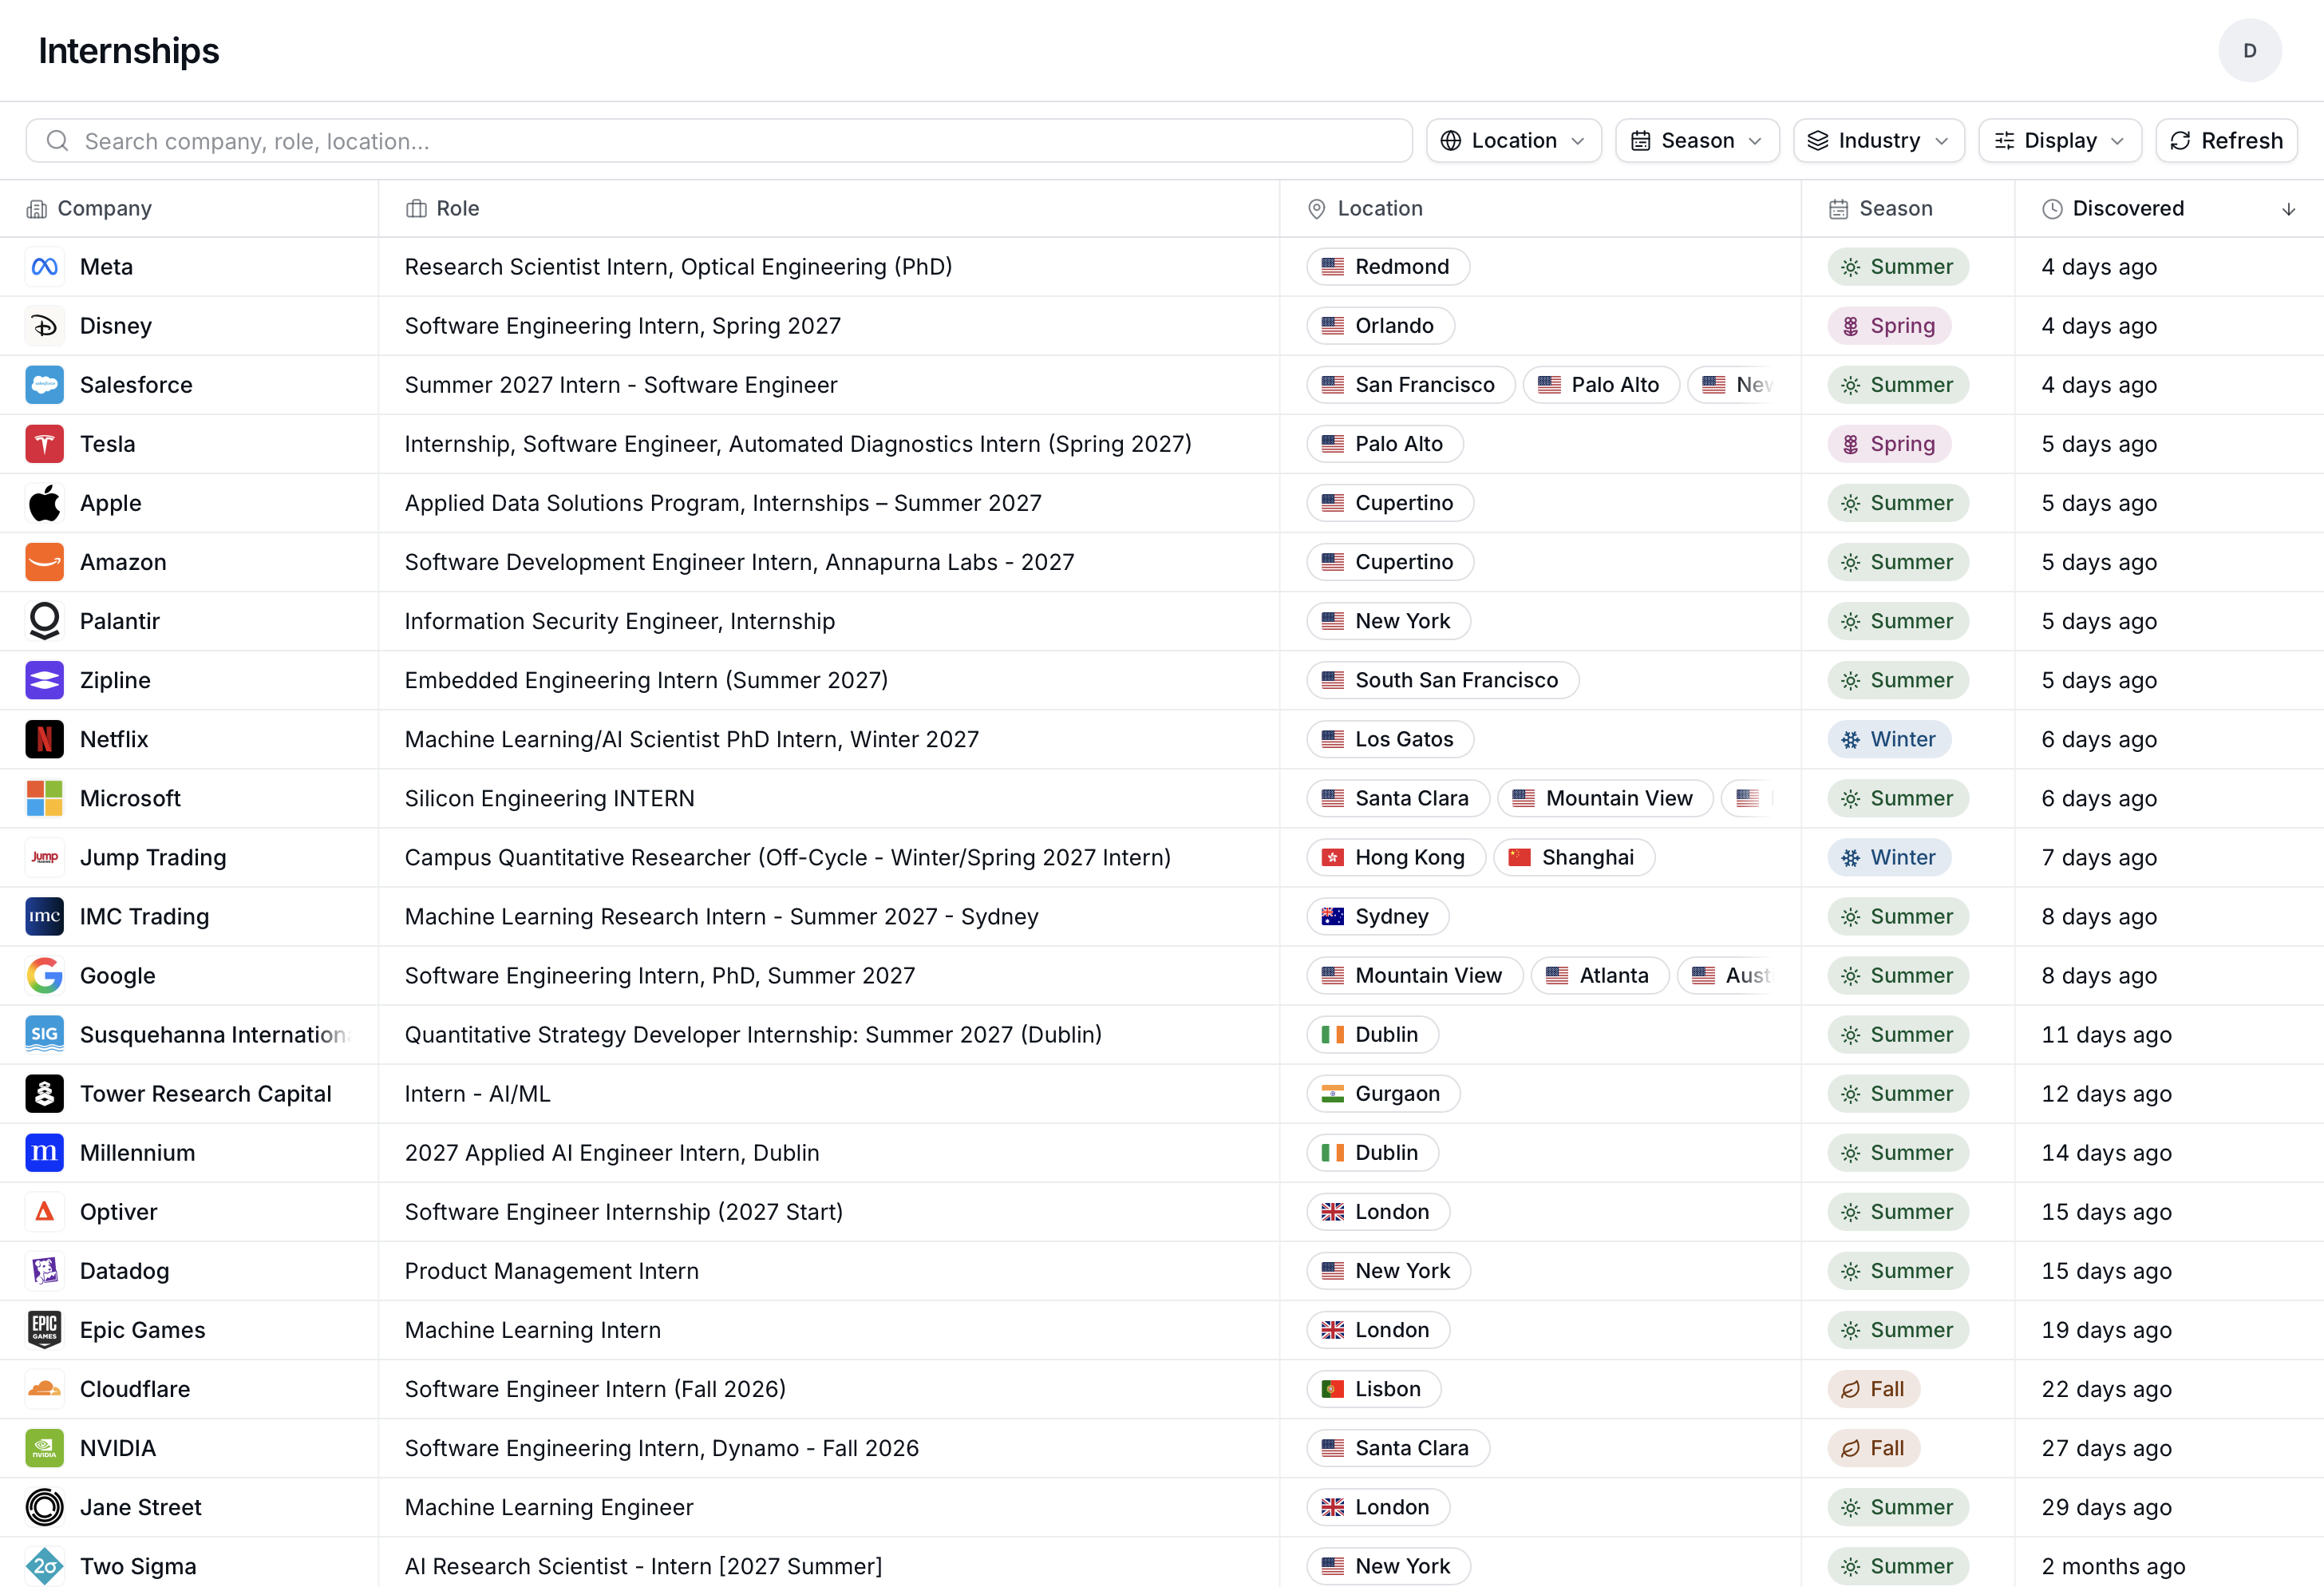Open the Display options dropdown
The height and width of the screenshot is (1587, 2324).
pyautogui.click(x=2059, y=141)
